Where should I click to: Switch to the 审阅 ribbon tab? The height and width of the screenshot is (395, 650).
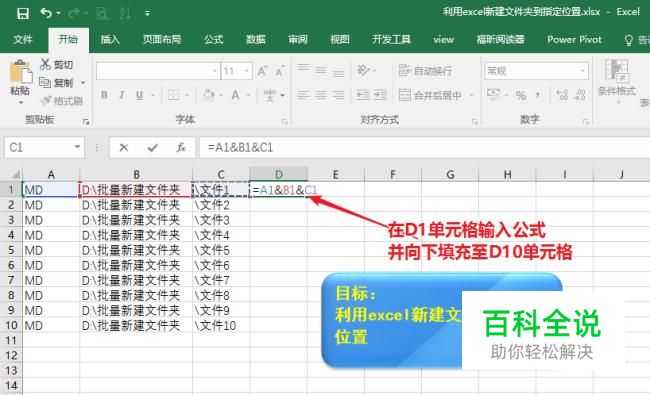(x=298, y=40)
